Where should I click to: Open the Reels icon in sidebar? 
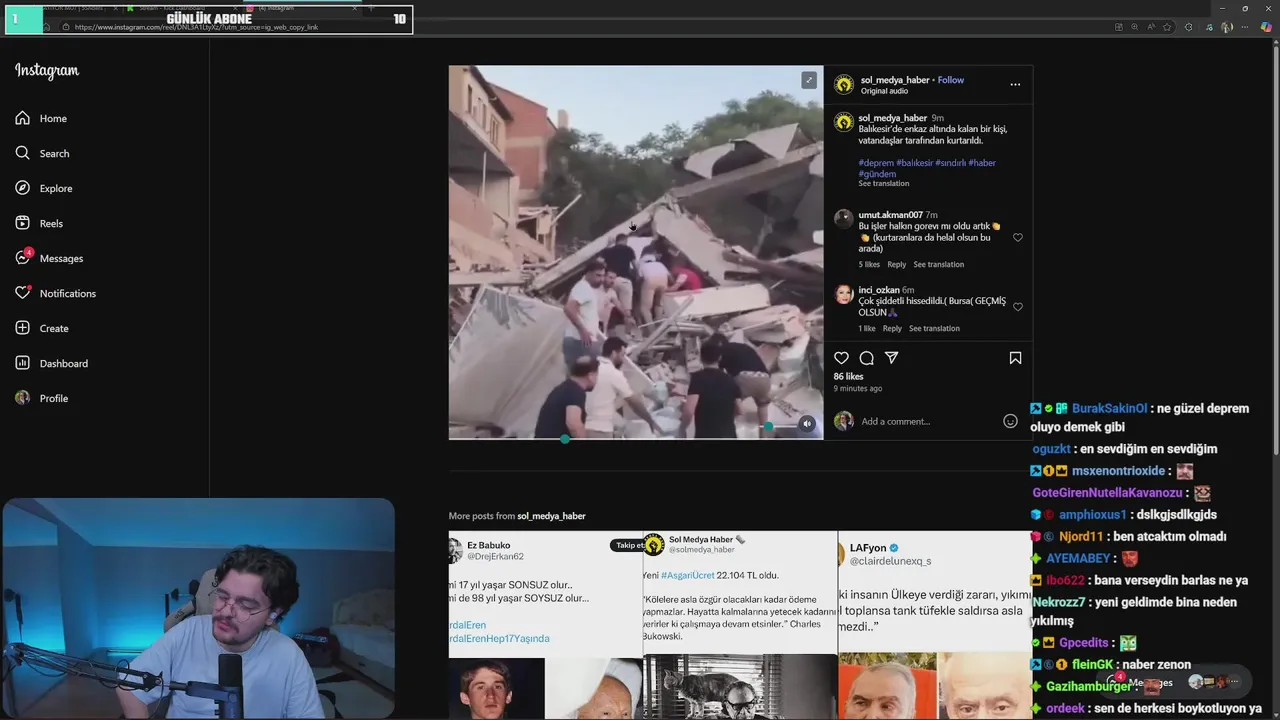coord(22,223)
